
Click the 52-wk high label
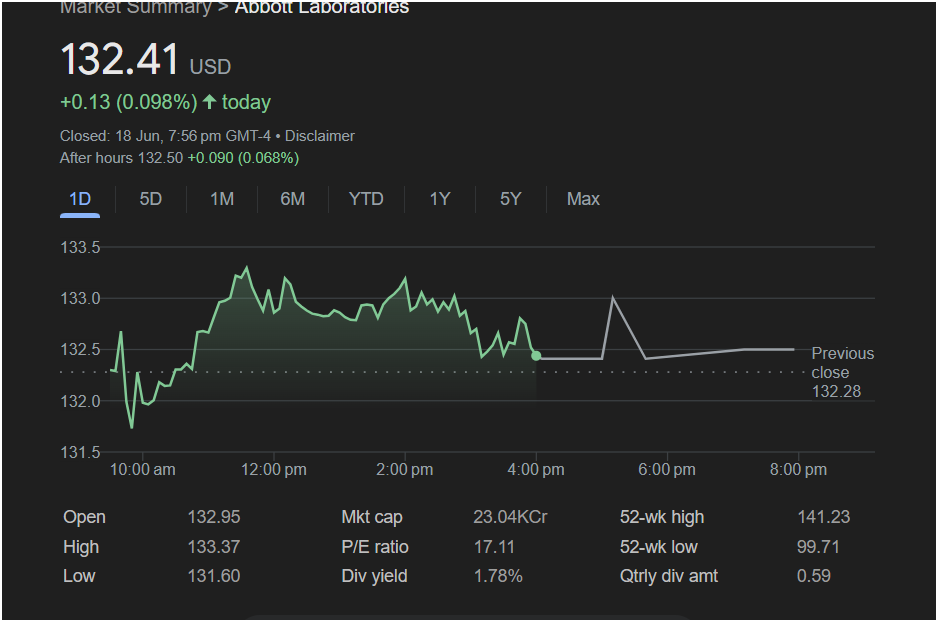(662, 517)
